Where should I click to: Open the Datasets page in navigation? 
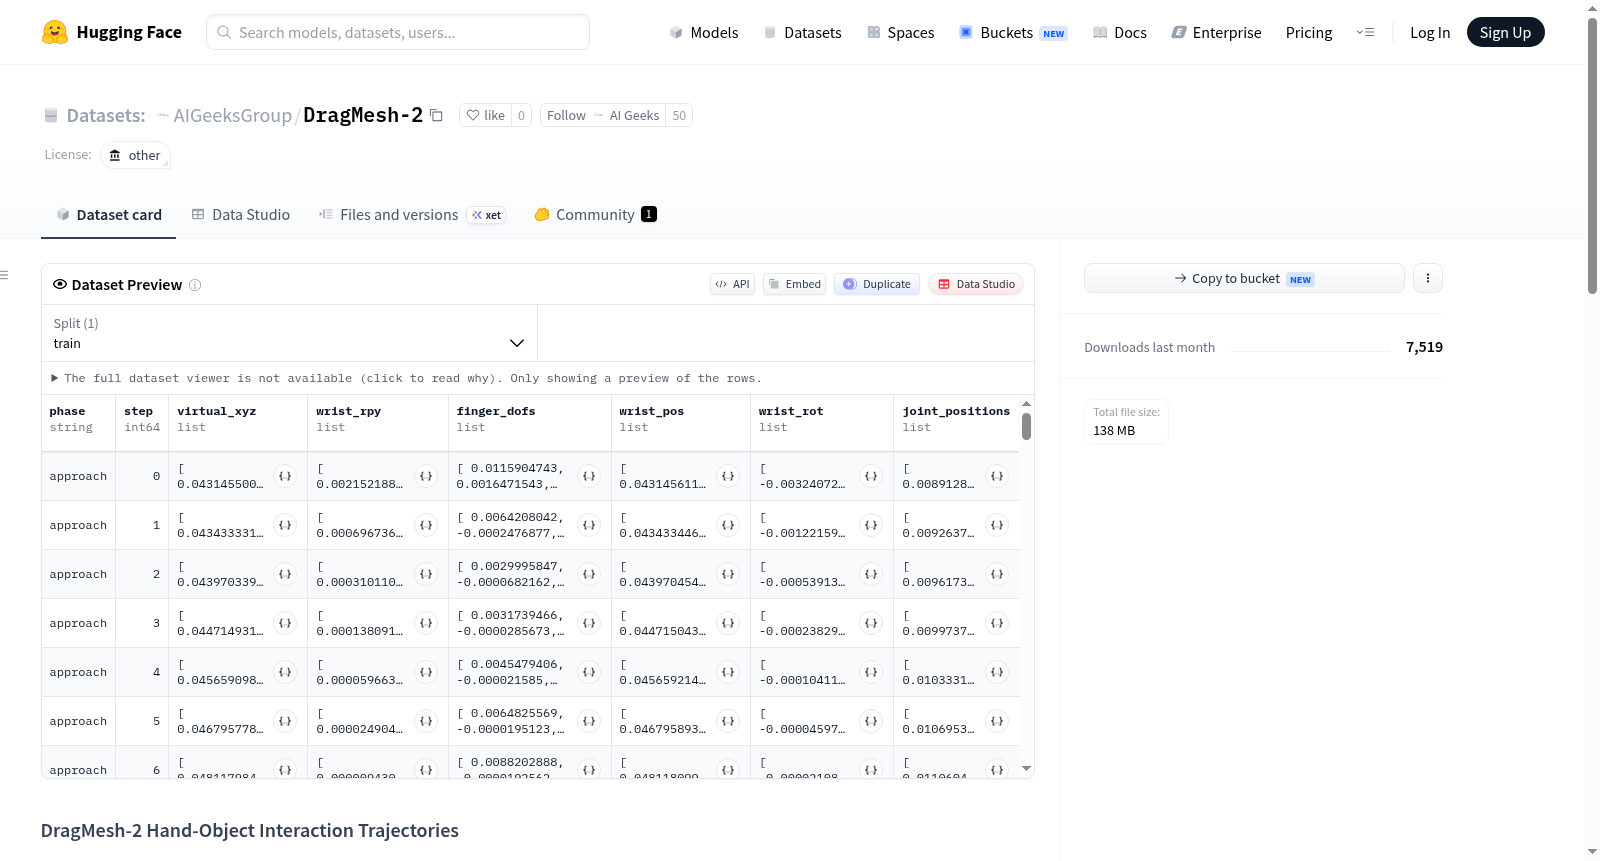click(802, 32)
